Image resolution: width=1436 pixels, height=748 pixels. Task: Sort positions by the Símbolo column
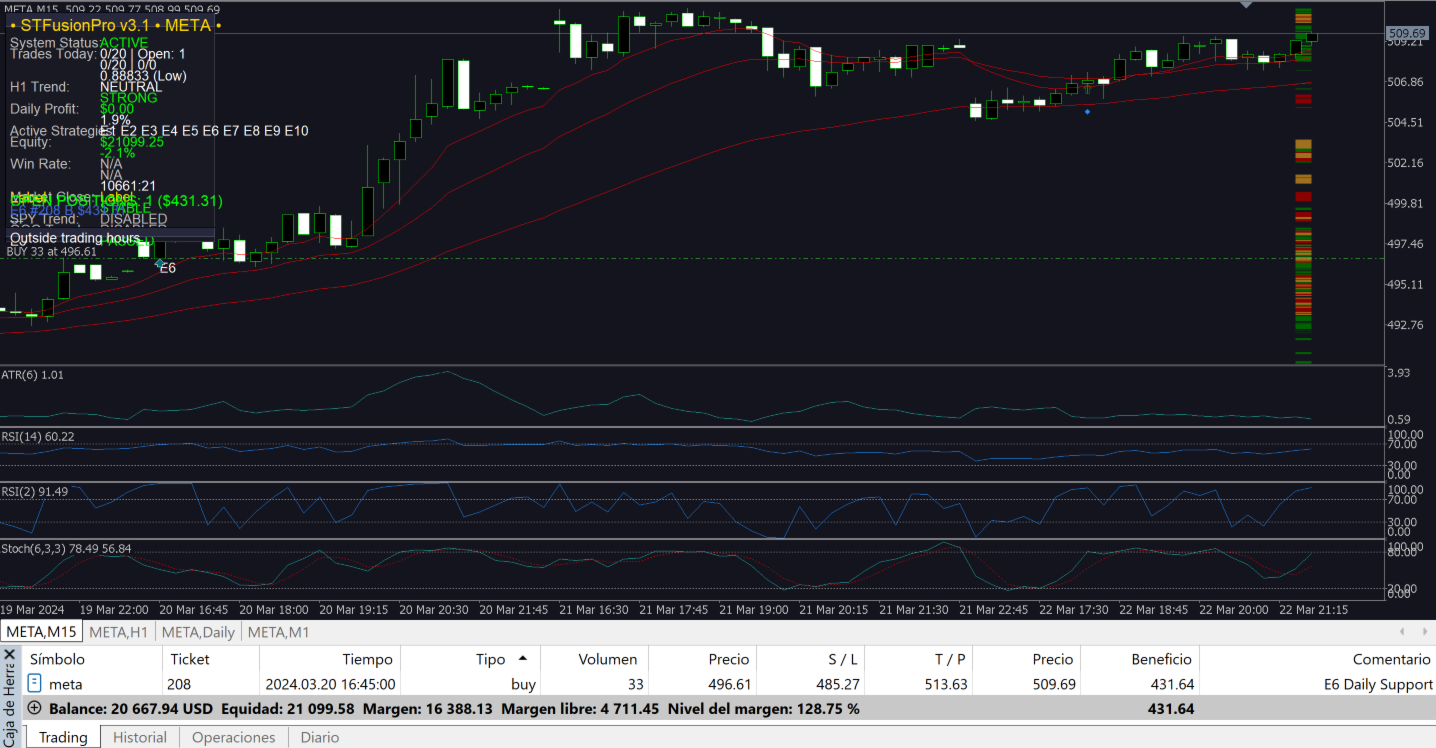(92, 659)
